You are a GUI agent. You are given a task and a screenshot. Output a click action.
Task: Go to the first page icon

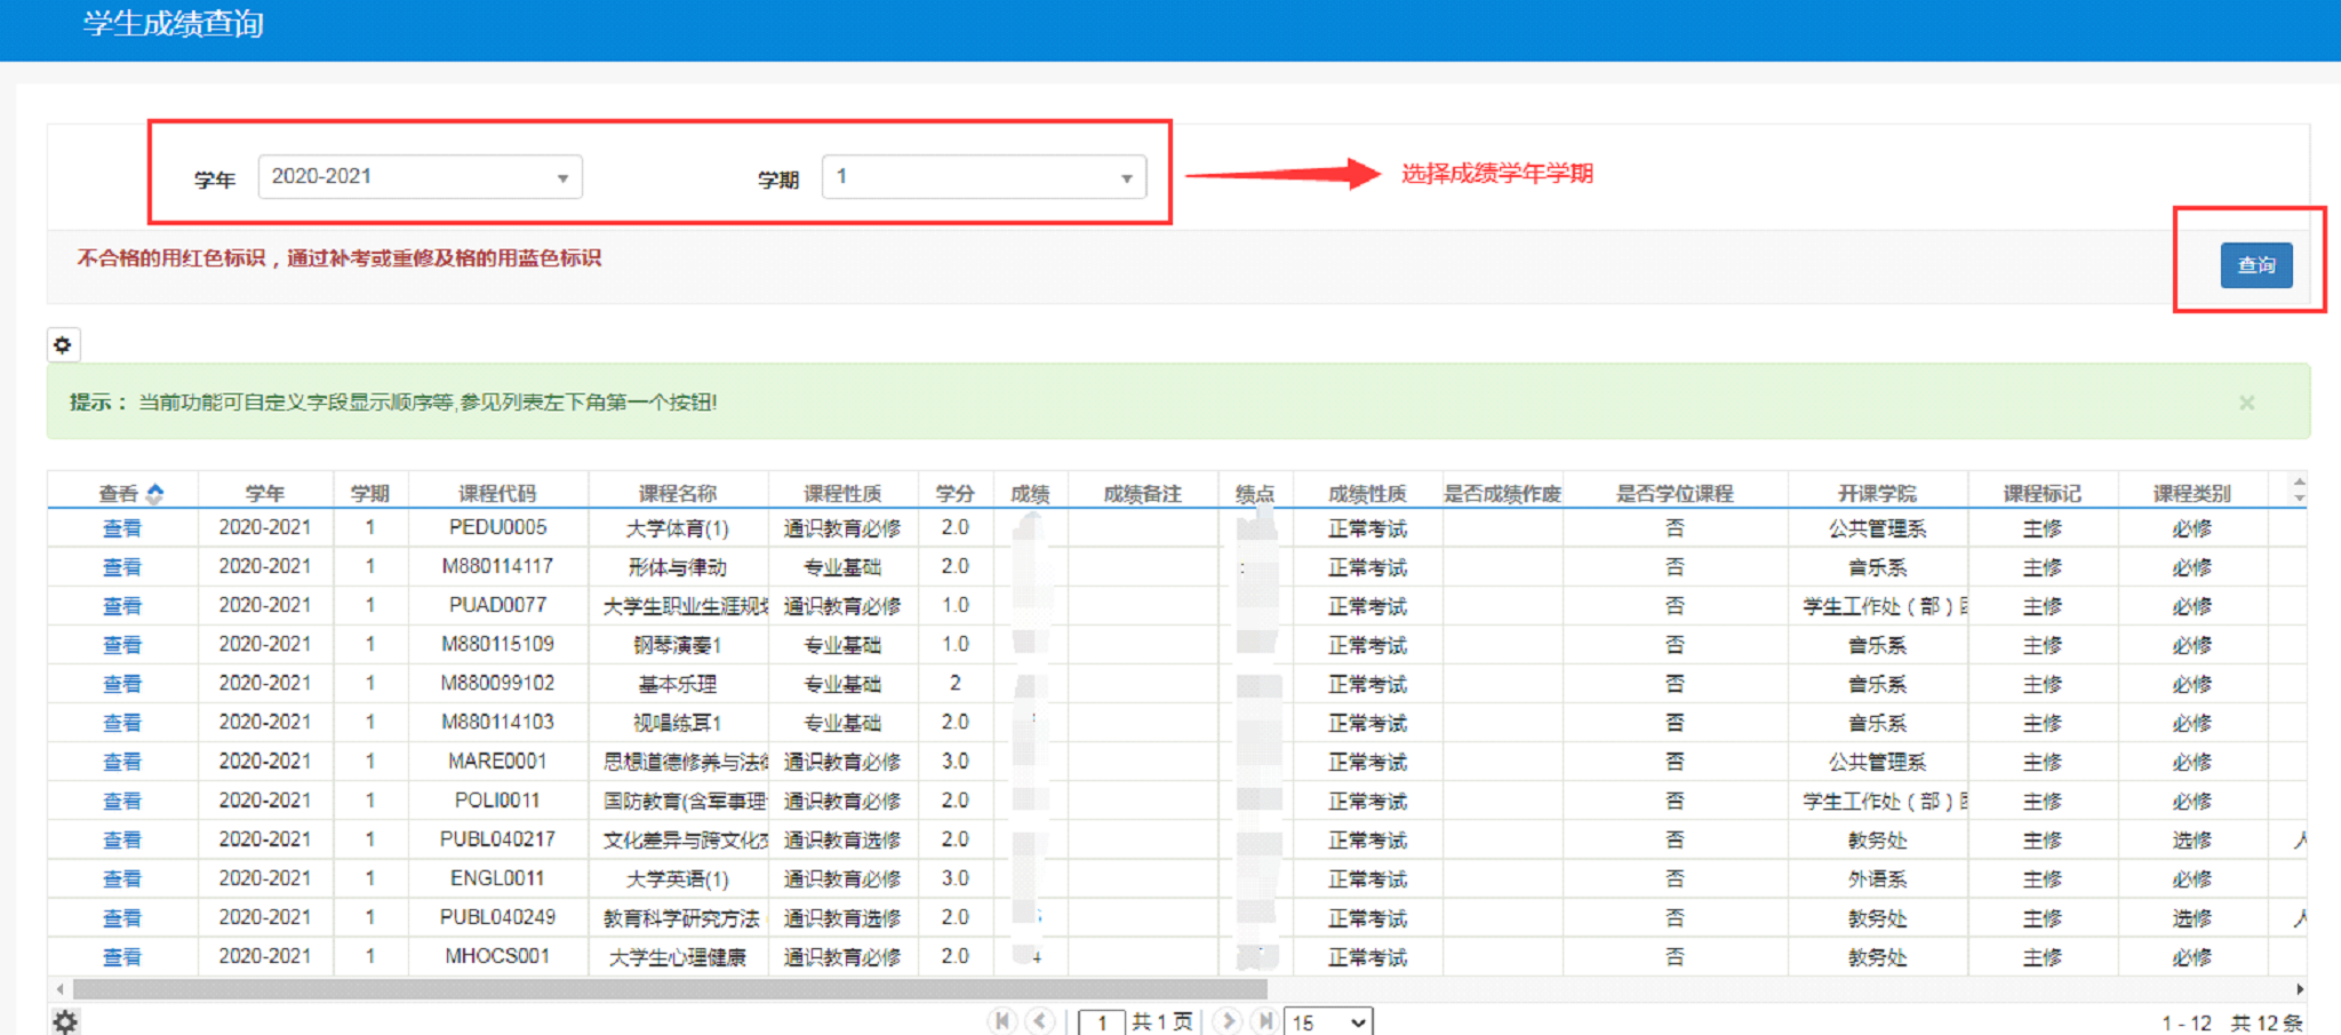(1002, 1021)
